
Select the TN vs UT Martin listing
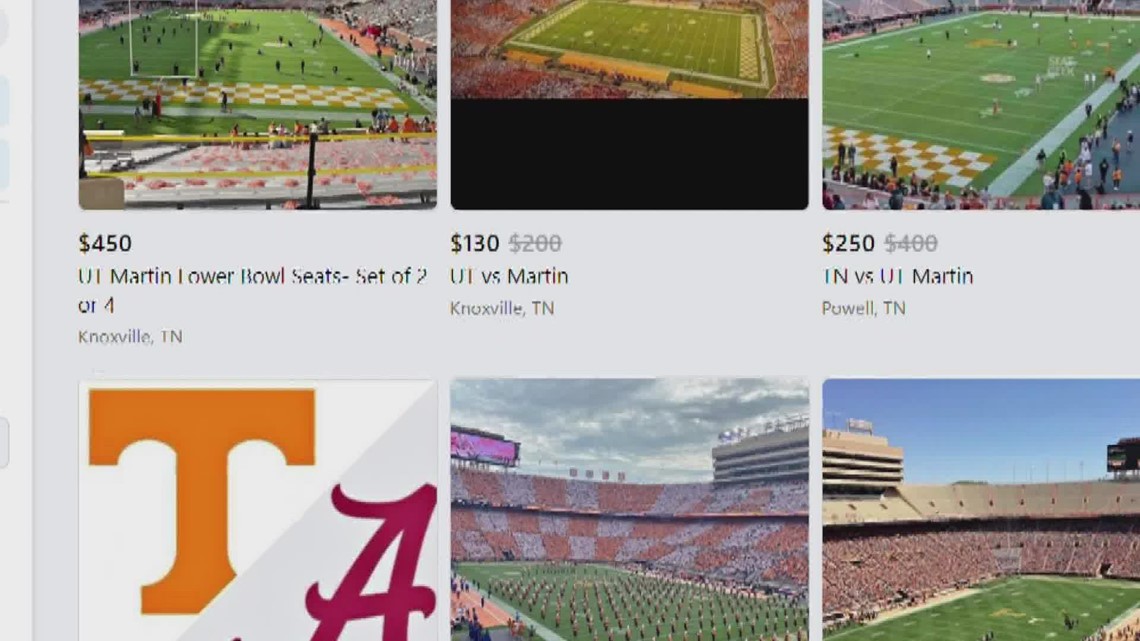[897, 276]
